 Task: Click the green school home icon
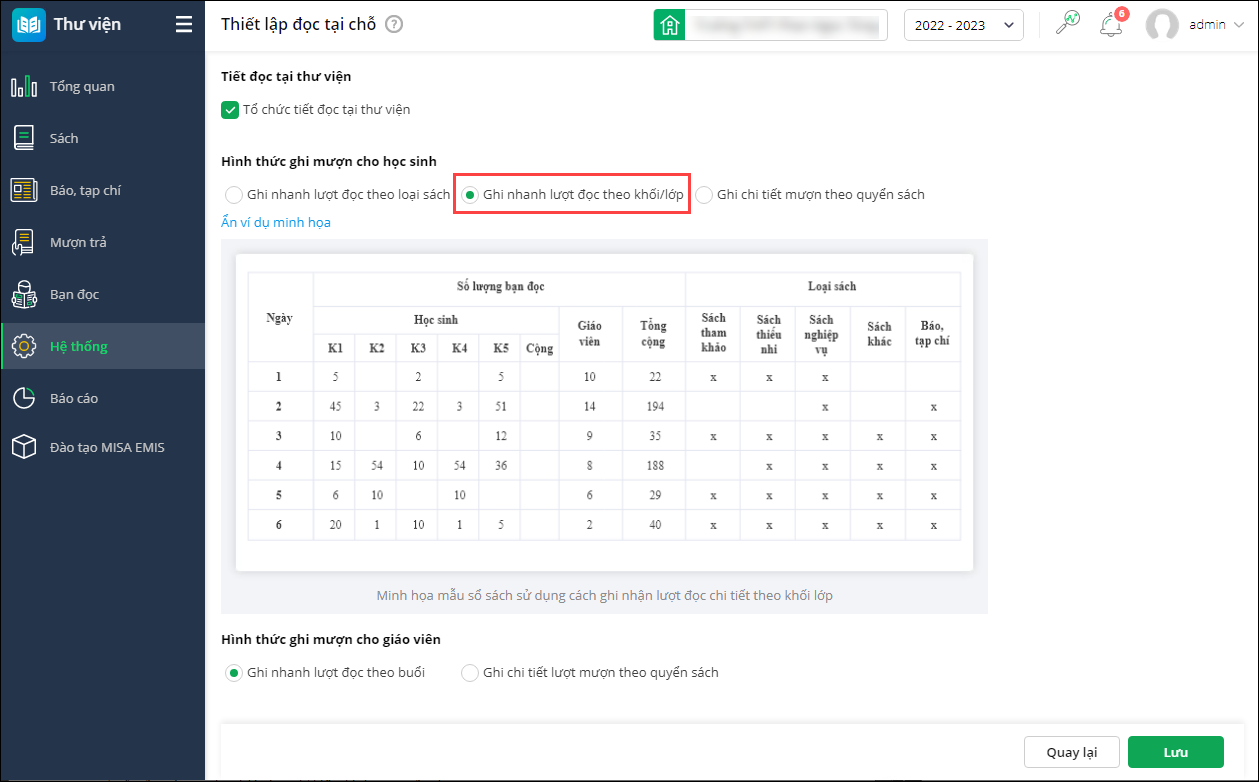(669, 25)
